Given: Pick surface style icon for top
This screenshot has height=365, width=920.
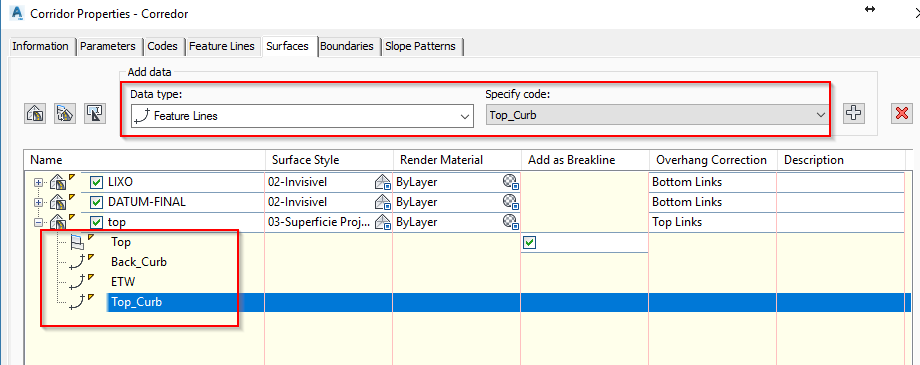Looking at the screenshot, I should pyautogui.click(x=383, y=222).
